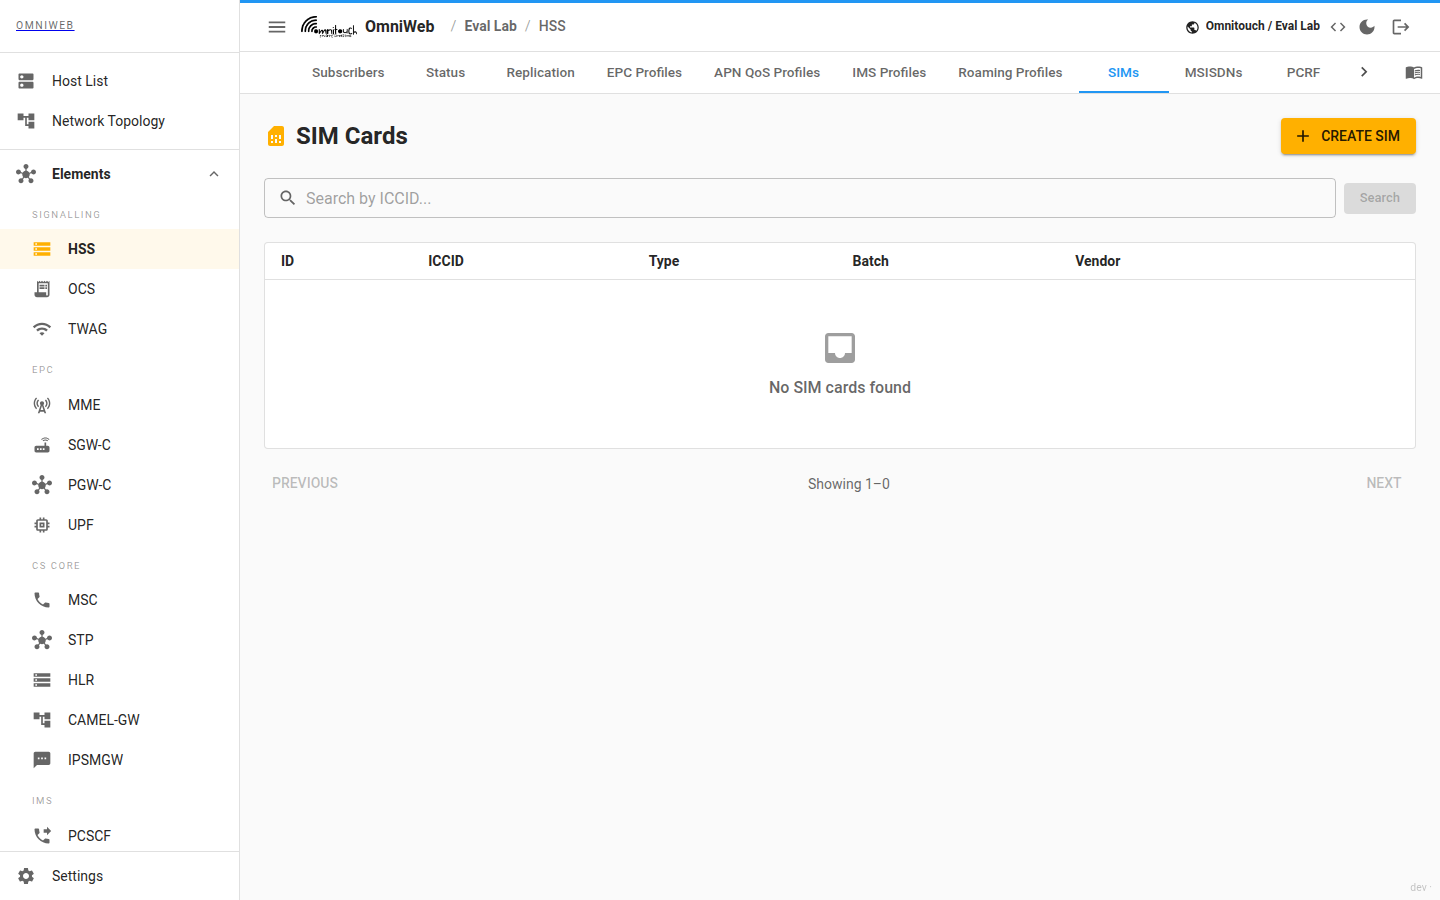Click Eval Lab breadcrumb link
The height and width of the screenshot is (900, 1440).
490,26
